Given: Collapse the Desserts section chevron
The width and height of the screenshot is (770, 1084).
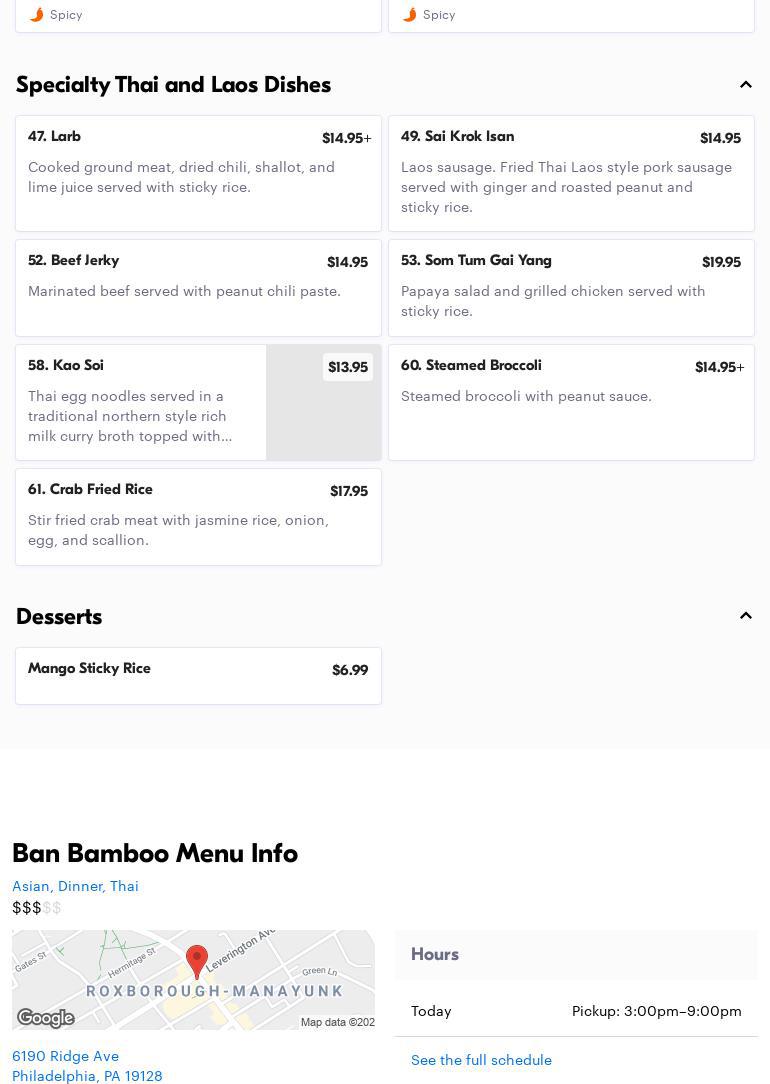Looking at the screenshot, I should pyautogui.click(x=745, y=616).
